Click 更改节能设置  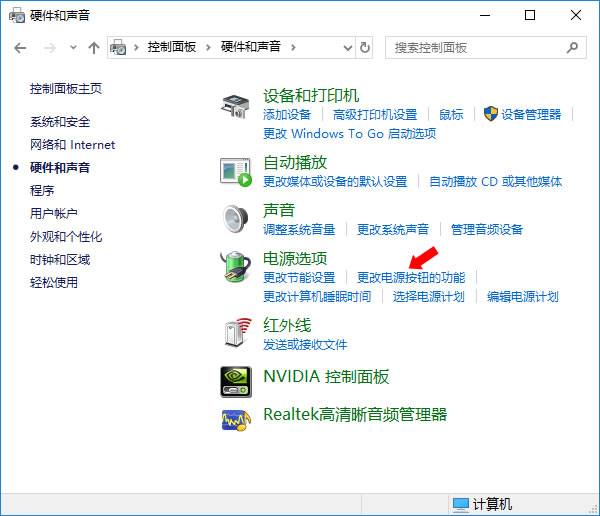pos(299,278)
